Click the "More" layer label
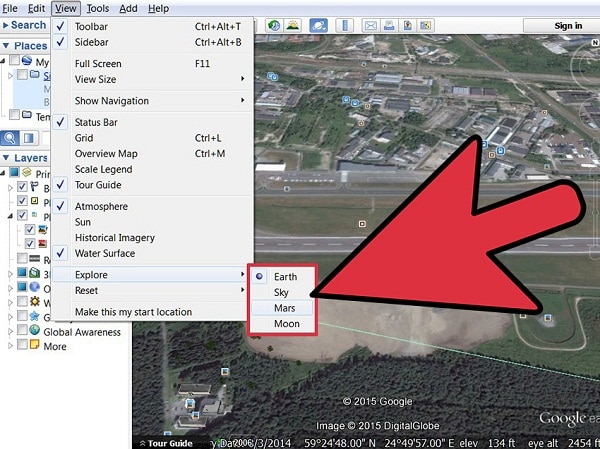This screenshot has width=600, height=449. (x=55, y=346)
